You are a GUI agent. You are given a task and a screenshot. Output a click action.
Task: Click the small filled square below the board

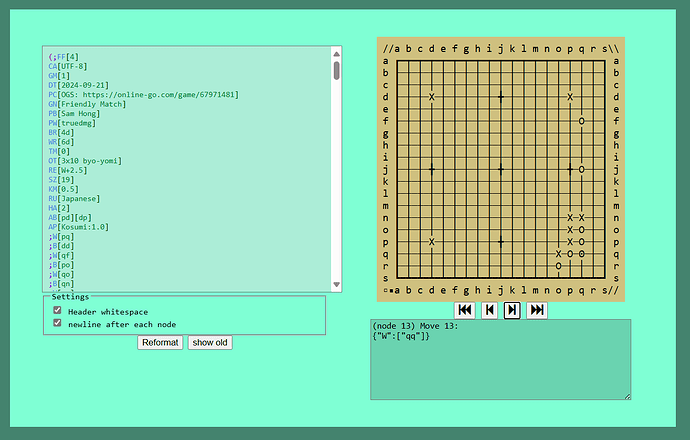391,290
